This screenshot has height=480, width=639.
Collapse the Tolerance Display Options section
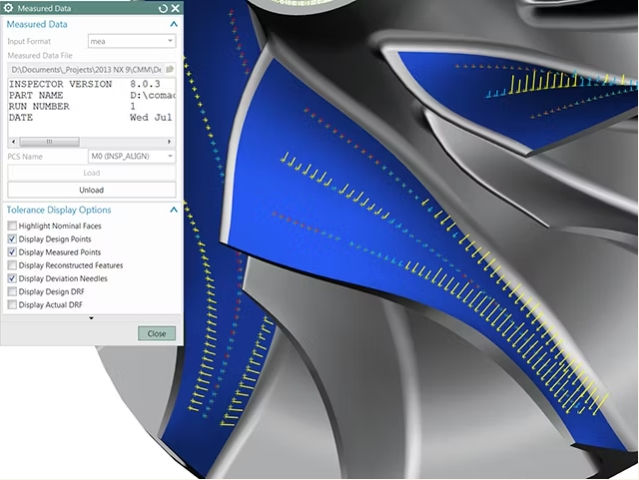point(173,210)
